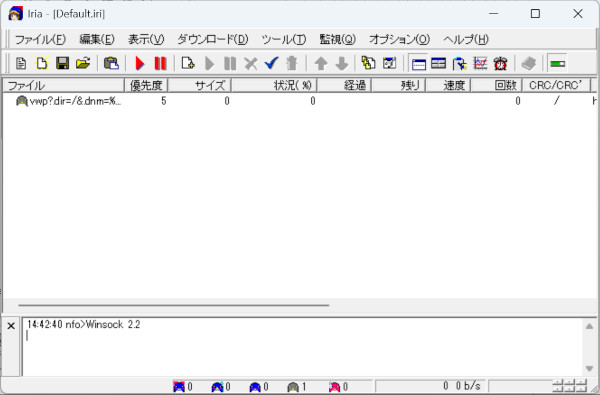Click the clipboard paste URL icon
Screen dimensions: 600x395
(x=111, y=63)
